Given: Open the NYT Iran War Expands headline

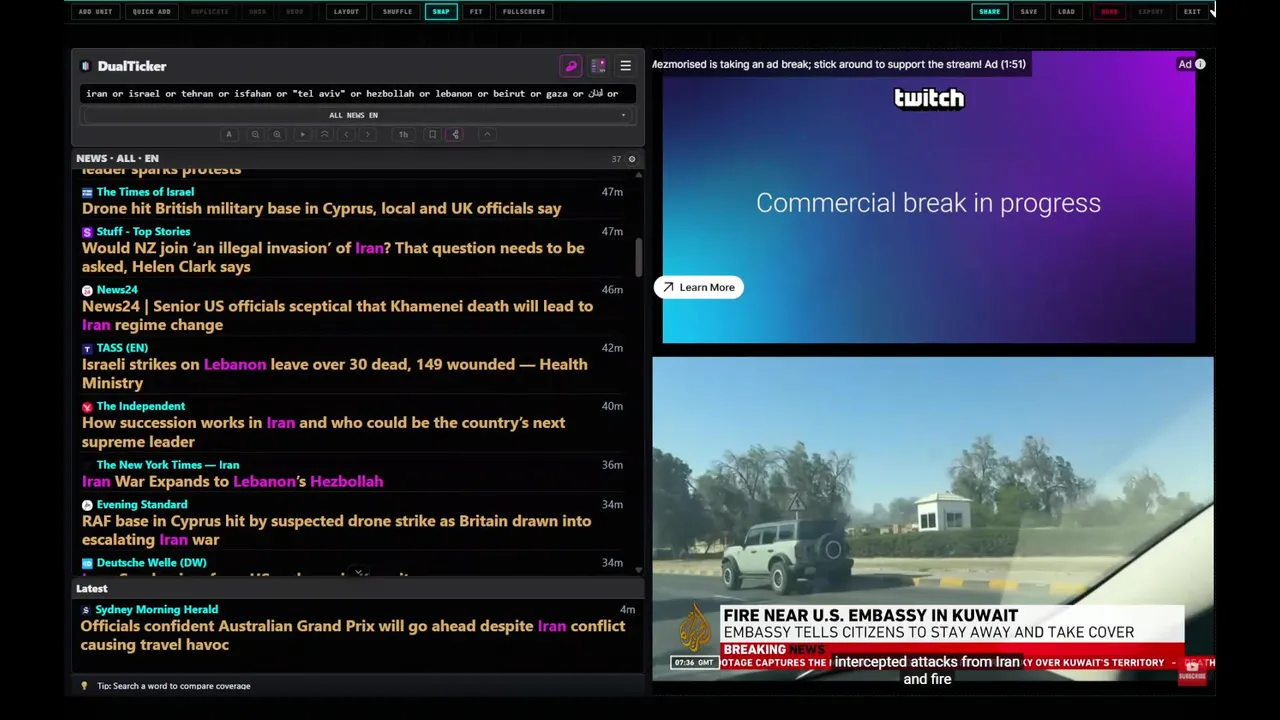Looking at the screenshot, I should click(232, 482).
